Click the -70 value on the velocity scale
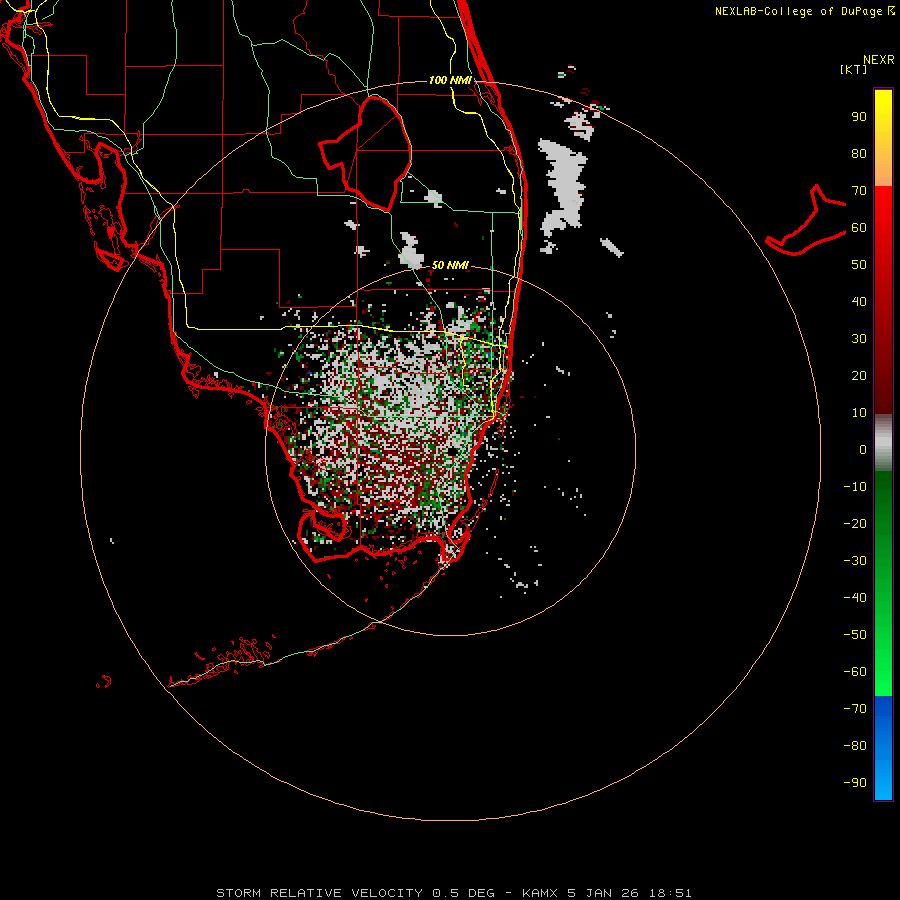 click(x=855, y=708)
